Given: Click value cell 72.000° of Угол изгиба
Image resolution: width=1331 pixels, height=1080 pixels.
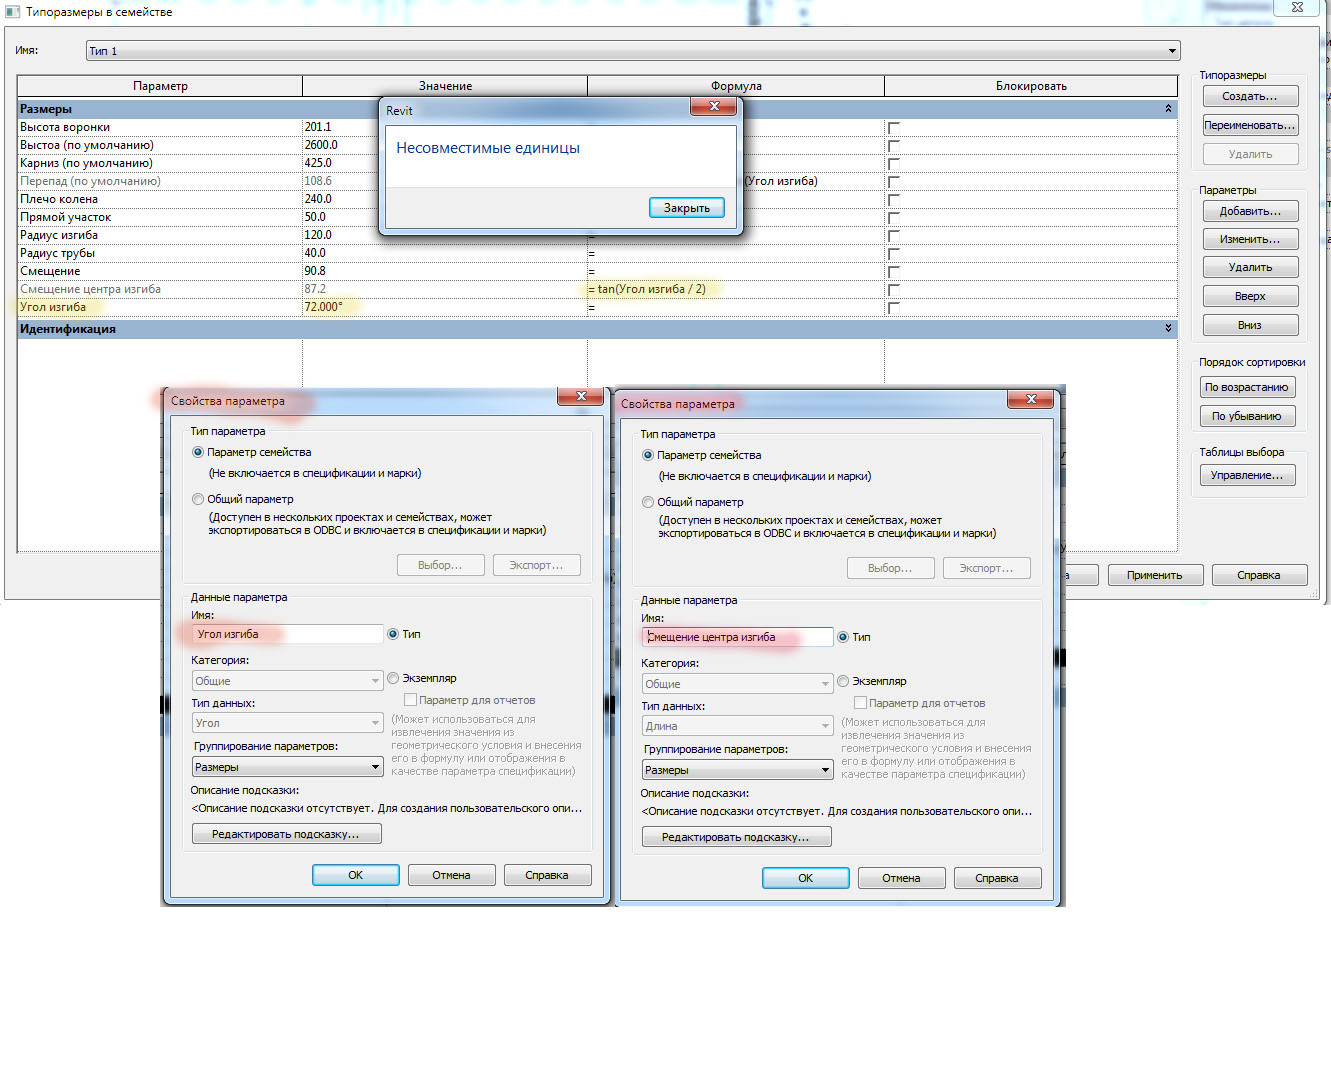Looking at the screenshot, I should tap(445, 307).
